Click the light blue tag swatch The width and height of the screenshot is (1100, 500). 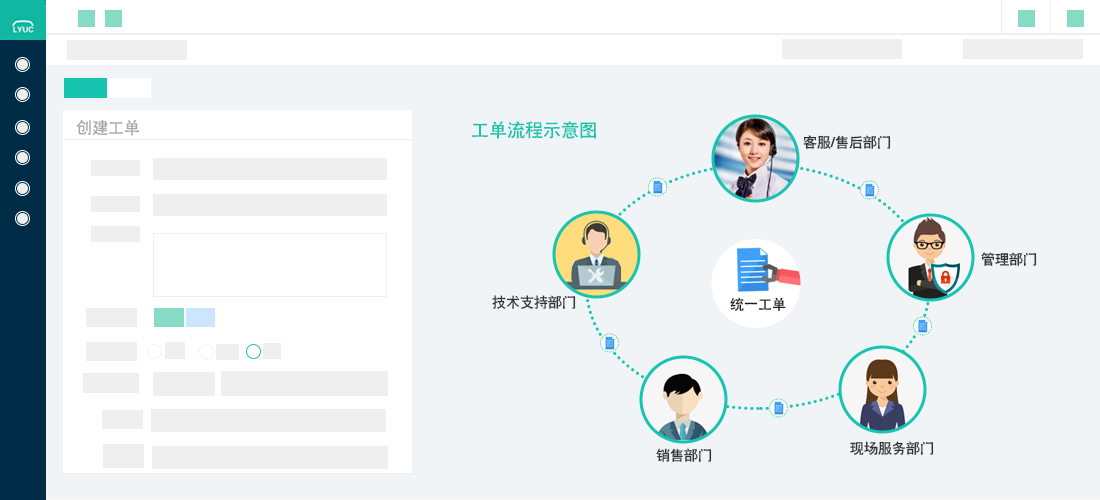pyautogui.click(x=200, y=317)
